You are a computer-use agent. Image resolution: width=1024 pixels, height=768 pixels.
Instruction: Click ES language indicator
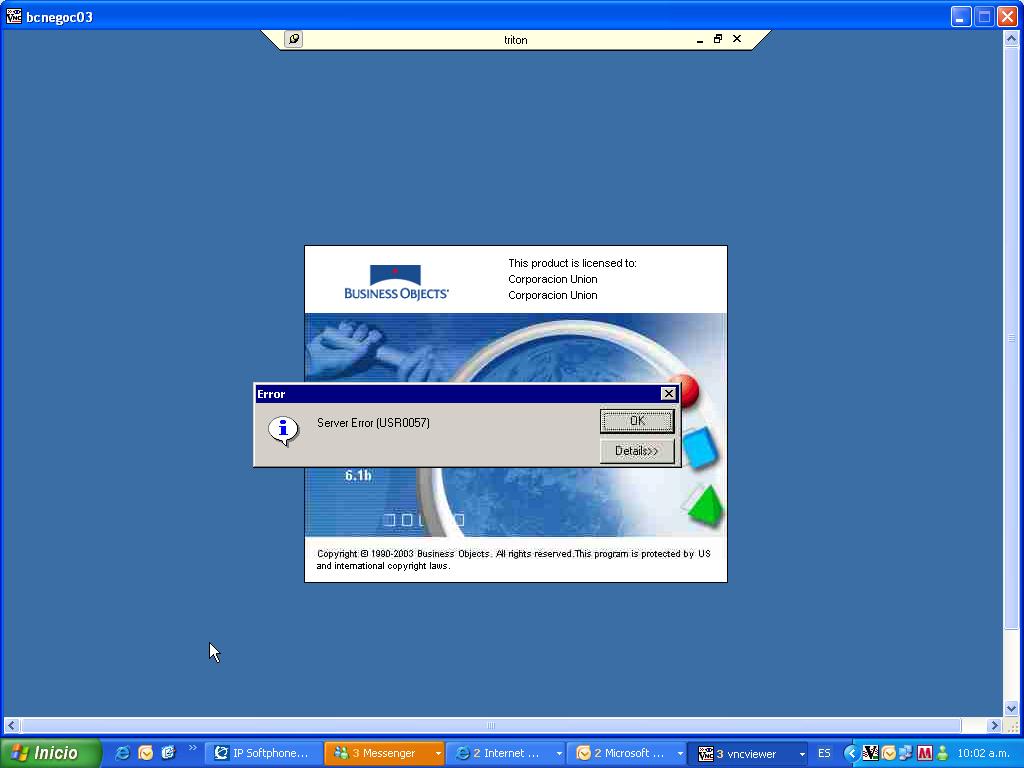824,754
